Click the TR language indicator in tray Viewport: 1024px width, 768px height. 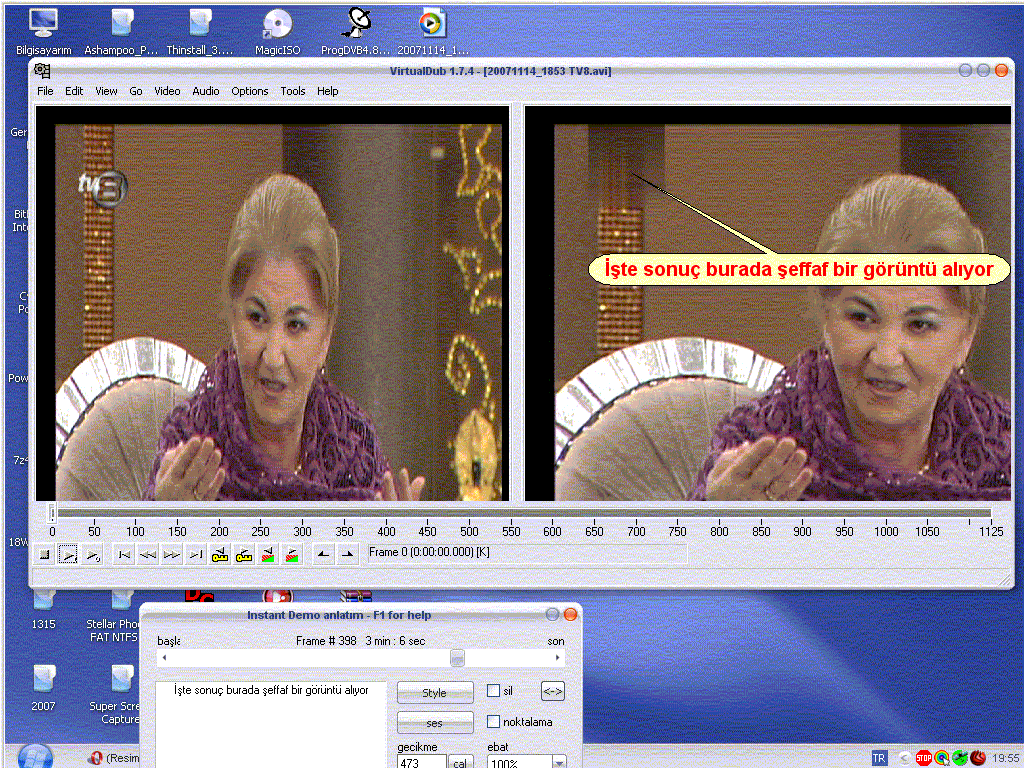pos(879,758)
